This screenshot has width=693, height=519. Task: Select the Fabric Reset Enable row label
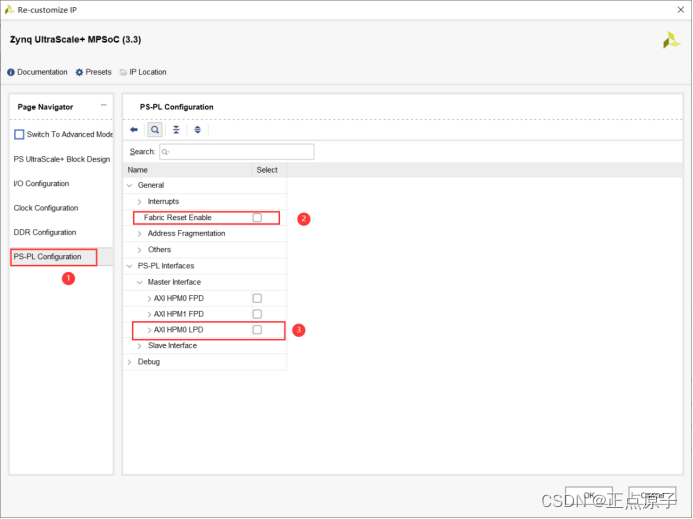click(x=178, y=218)
